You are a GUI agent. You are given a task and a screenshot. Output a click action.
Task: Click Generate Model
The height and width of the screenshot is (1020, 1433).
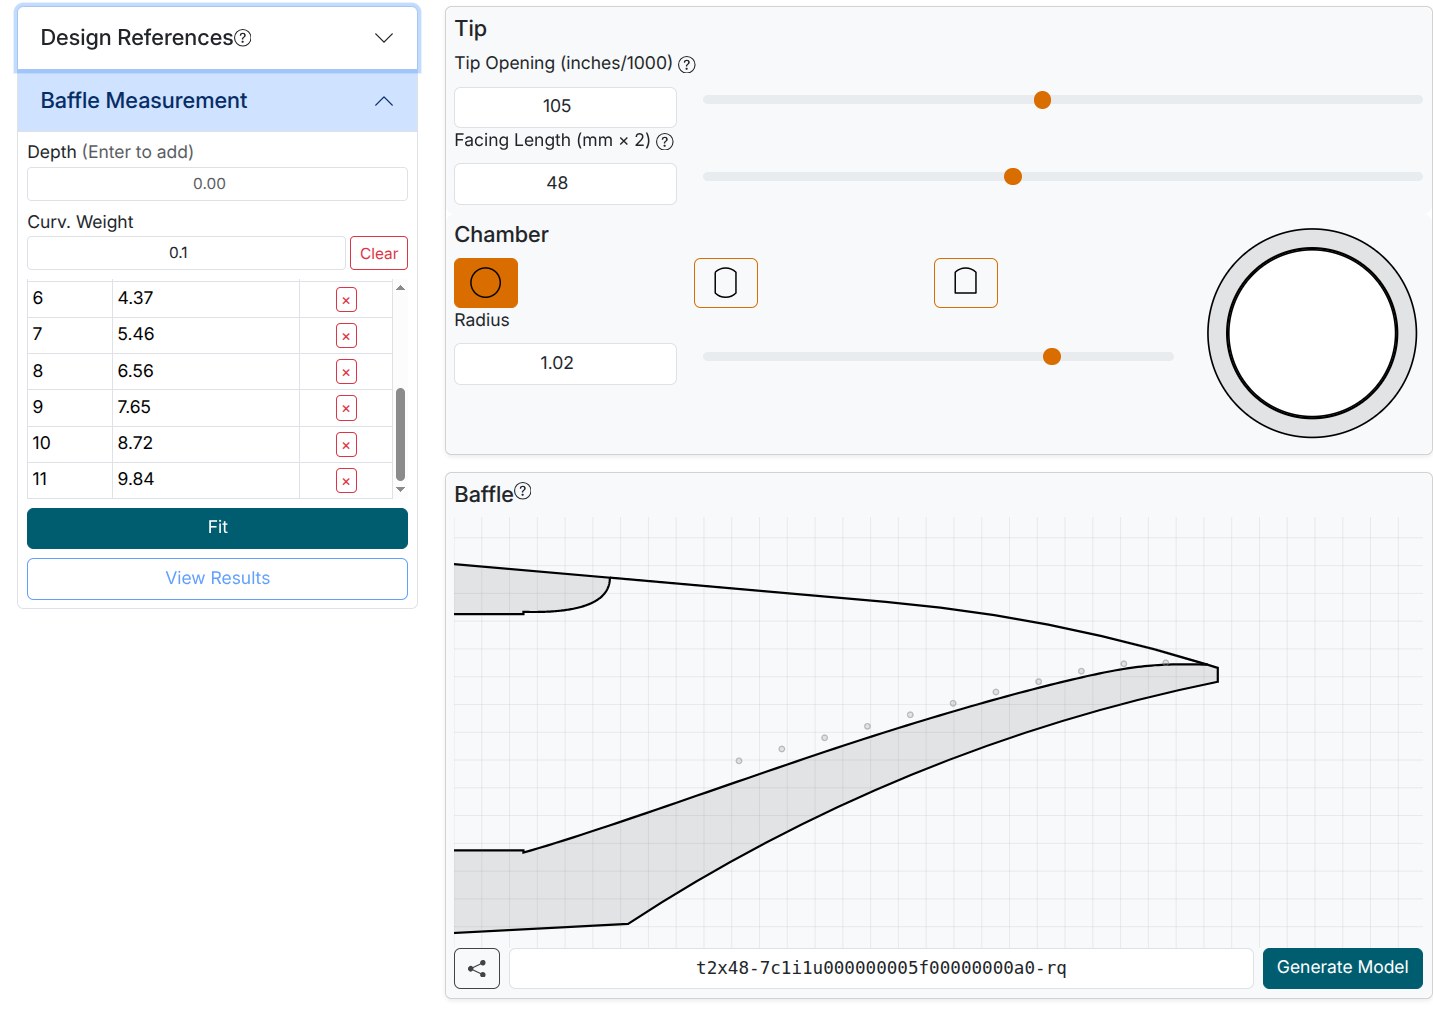1342,968
